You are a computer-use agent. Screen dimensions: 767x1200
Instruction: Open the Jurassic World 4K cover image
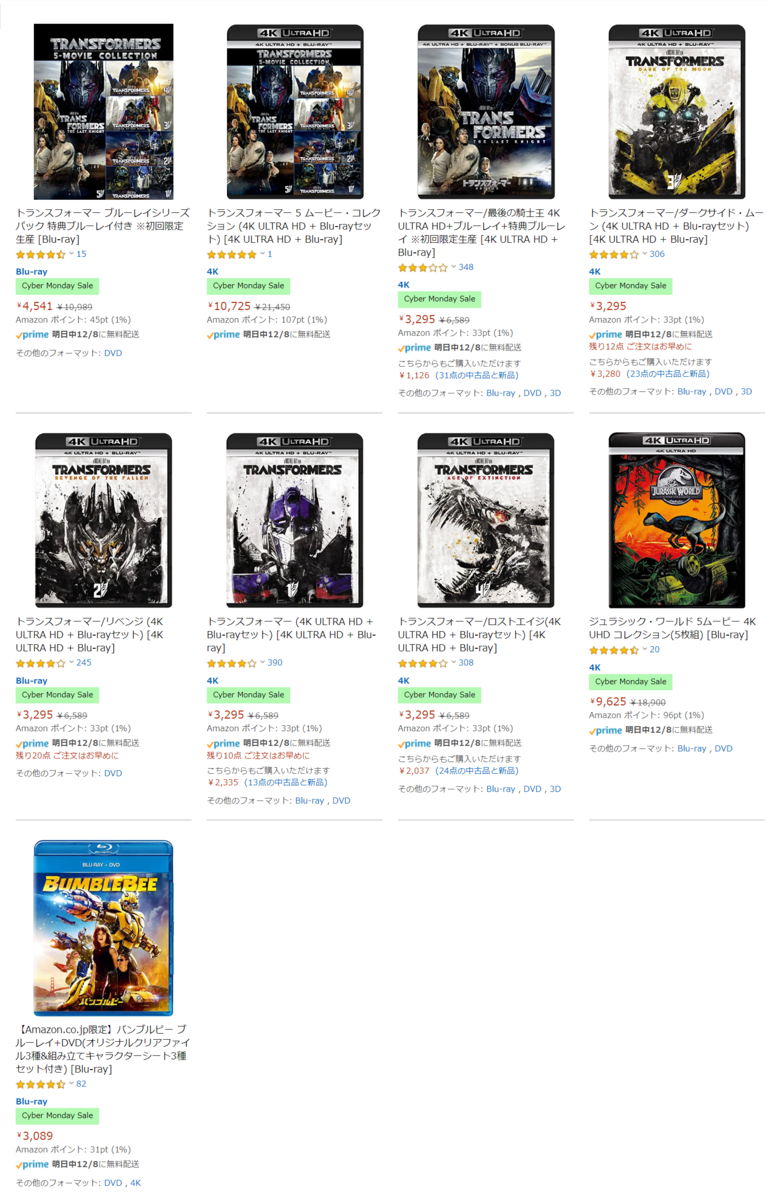[677, 520]
